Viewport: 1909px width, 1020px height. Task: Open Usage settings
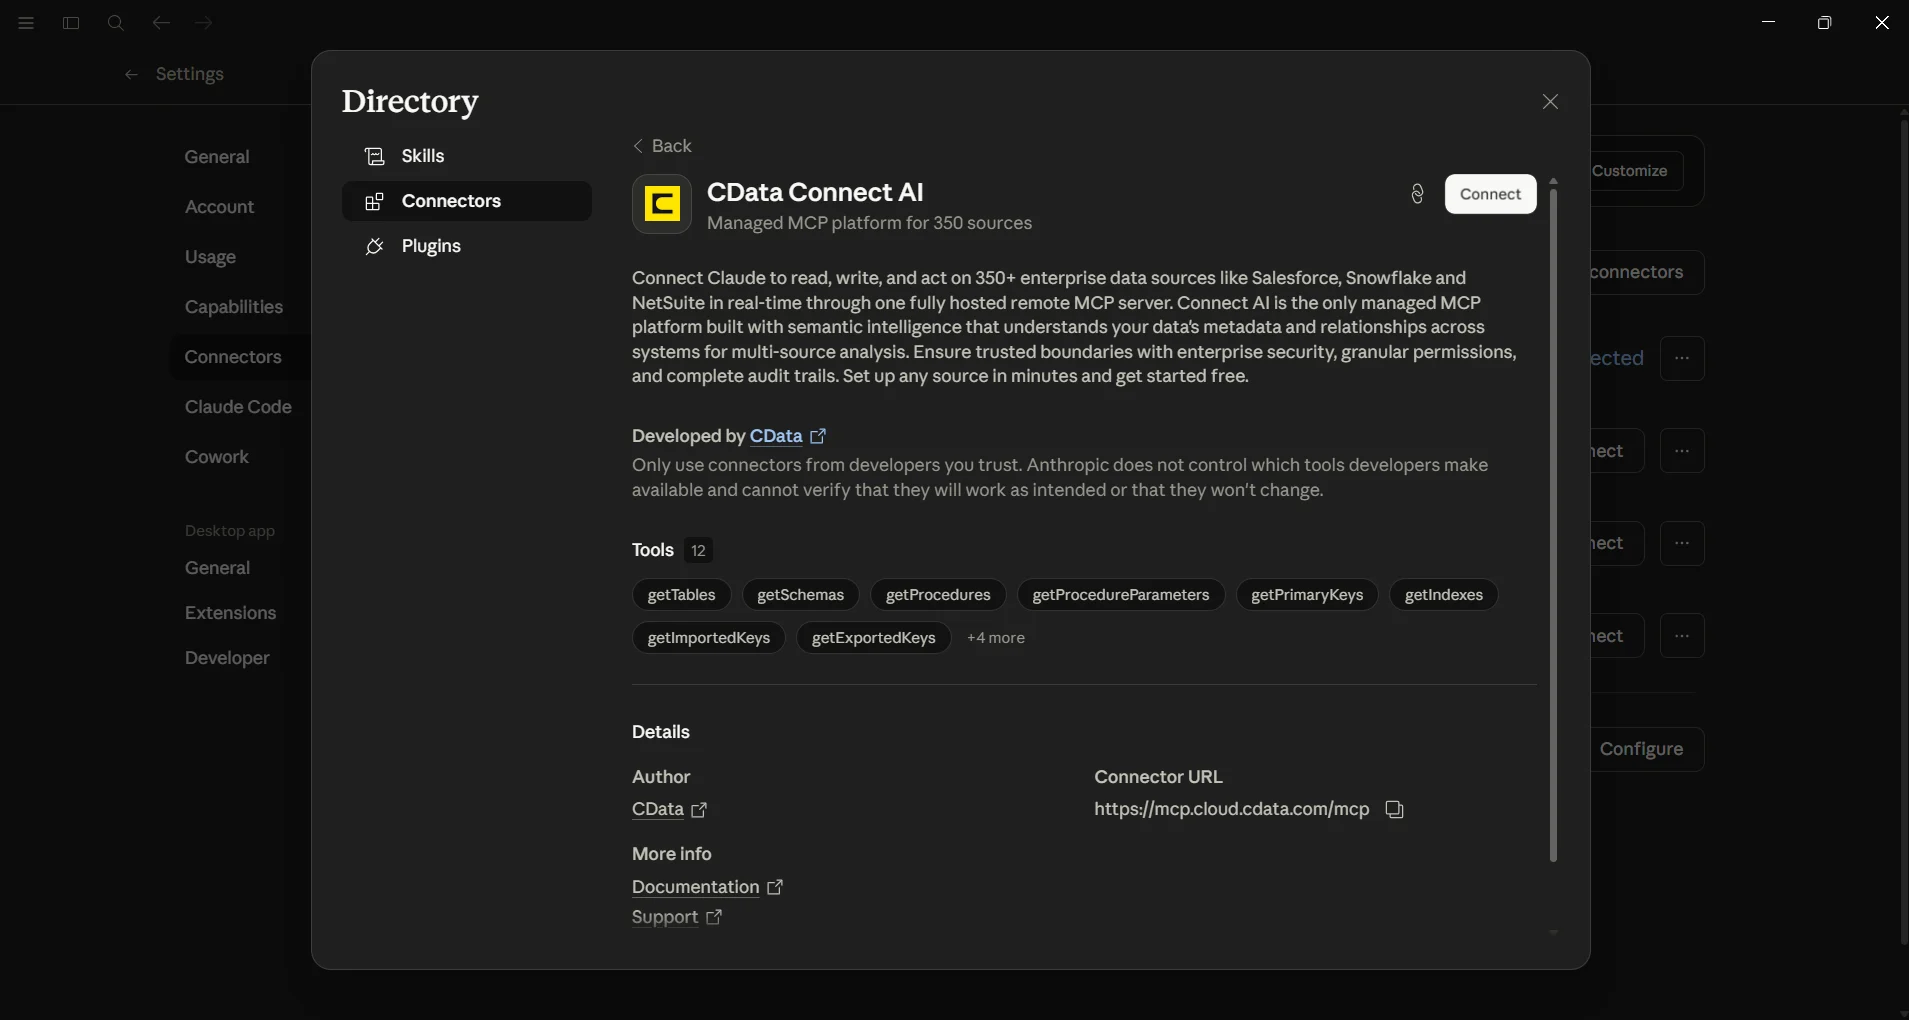pyautogui.click(x=210, y=257)
